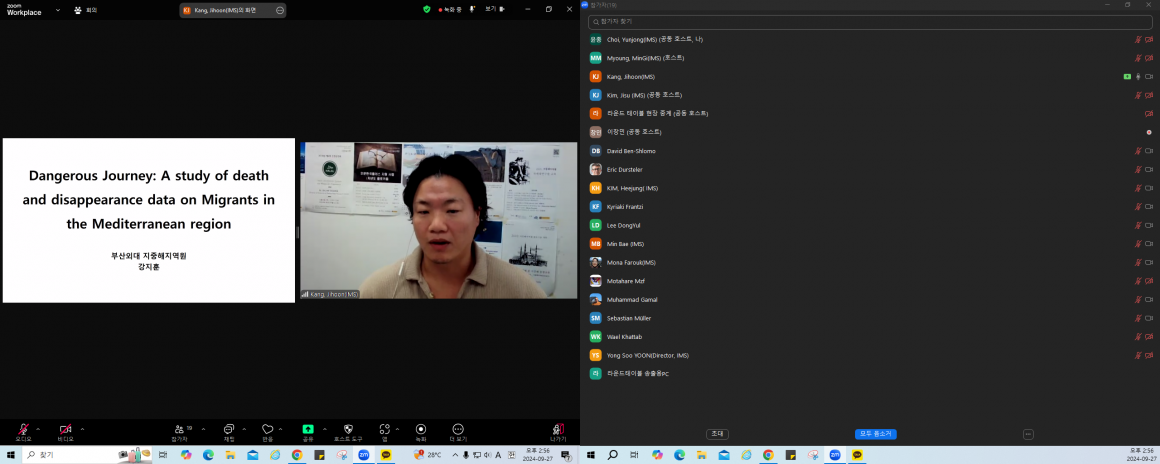The height and width of the screenshot is (464, 1160).
Task: Click the 녹화 record icon
Action: [421, 429]
